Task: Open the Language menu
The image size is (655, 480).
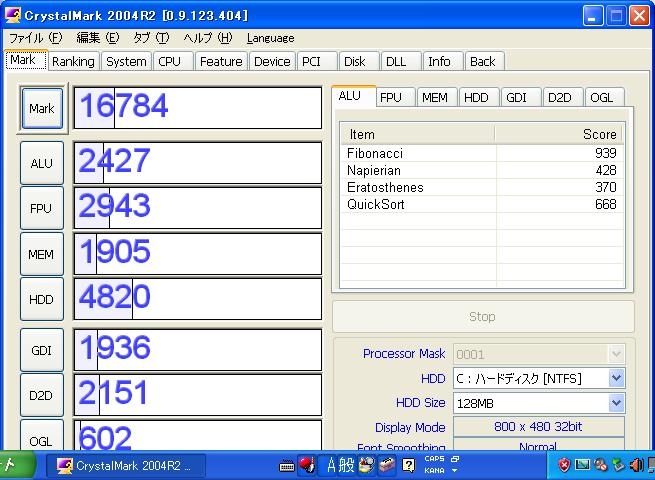Action: point(270,38)
